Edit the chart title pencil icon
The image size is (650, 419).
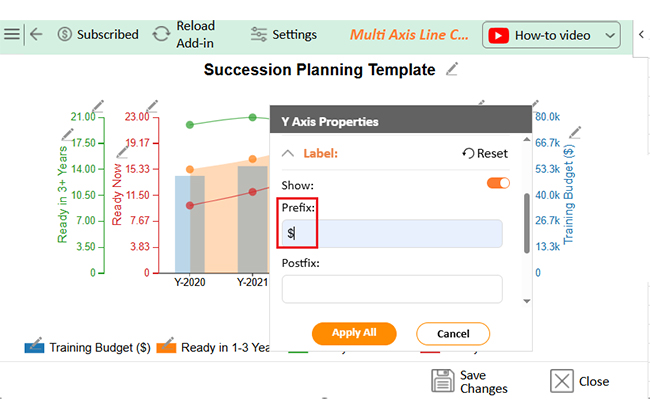(x=453, y=69)
